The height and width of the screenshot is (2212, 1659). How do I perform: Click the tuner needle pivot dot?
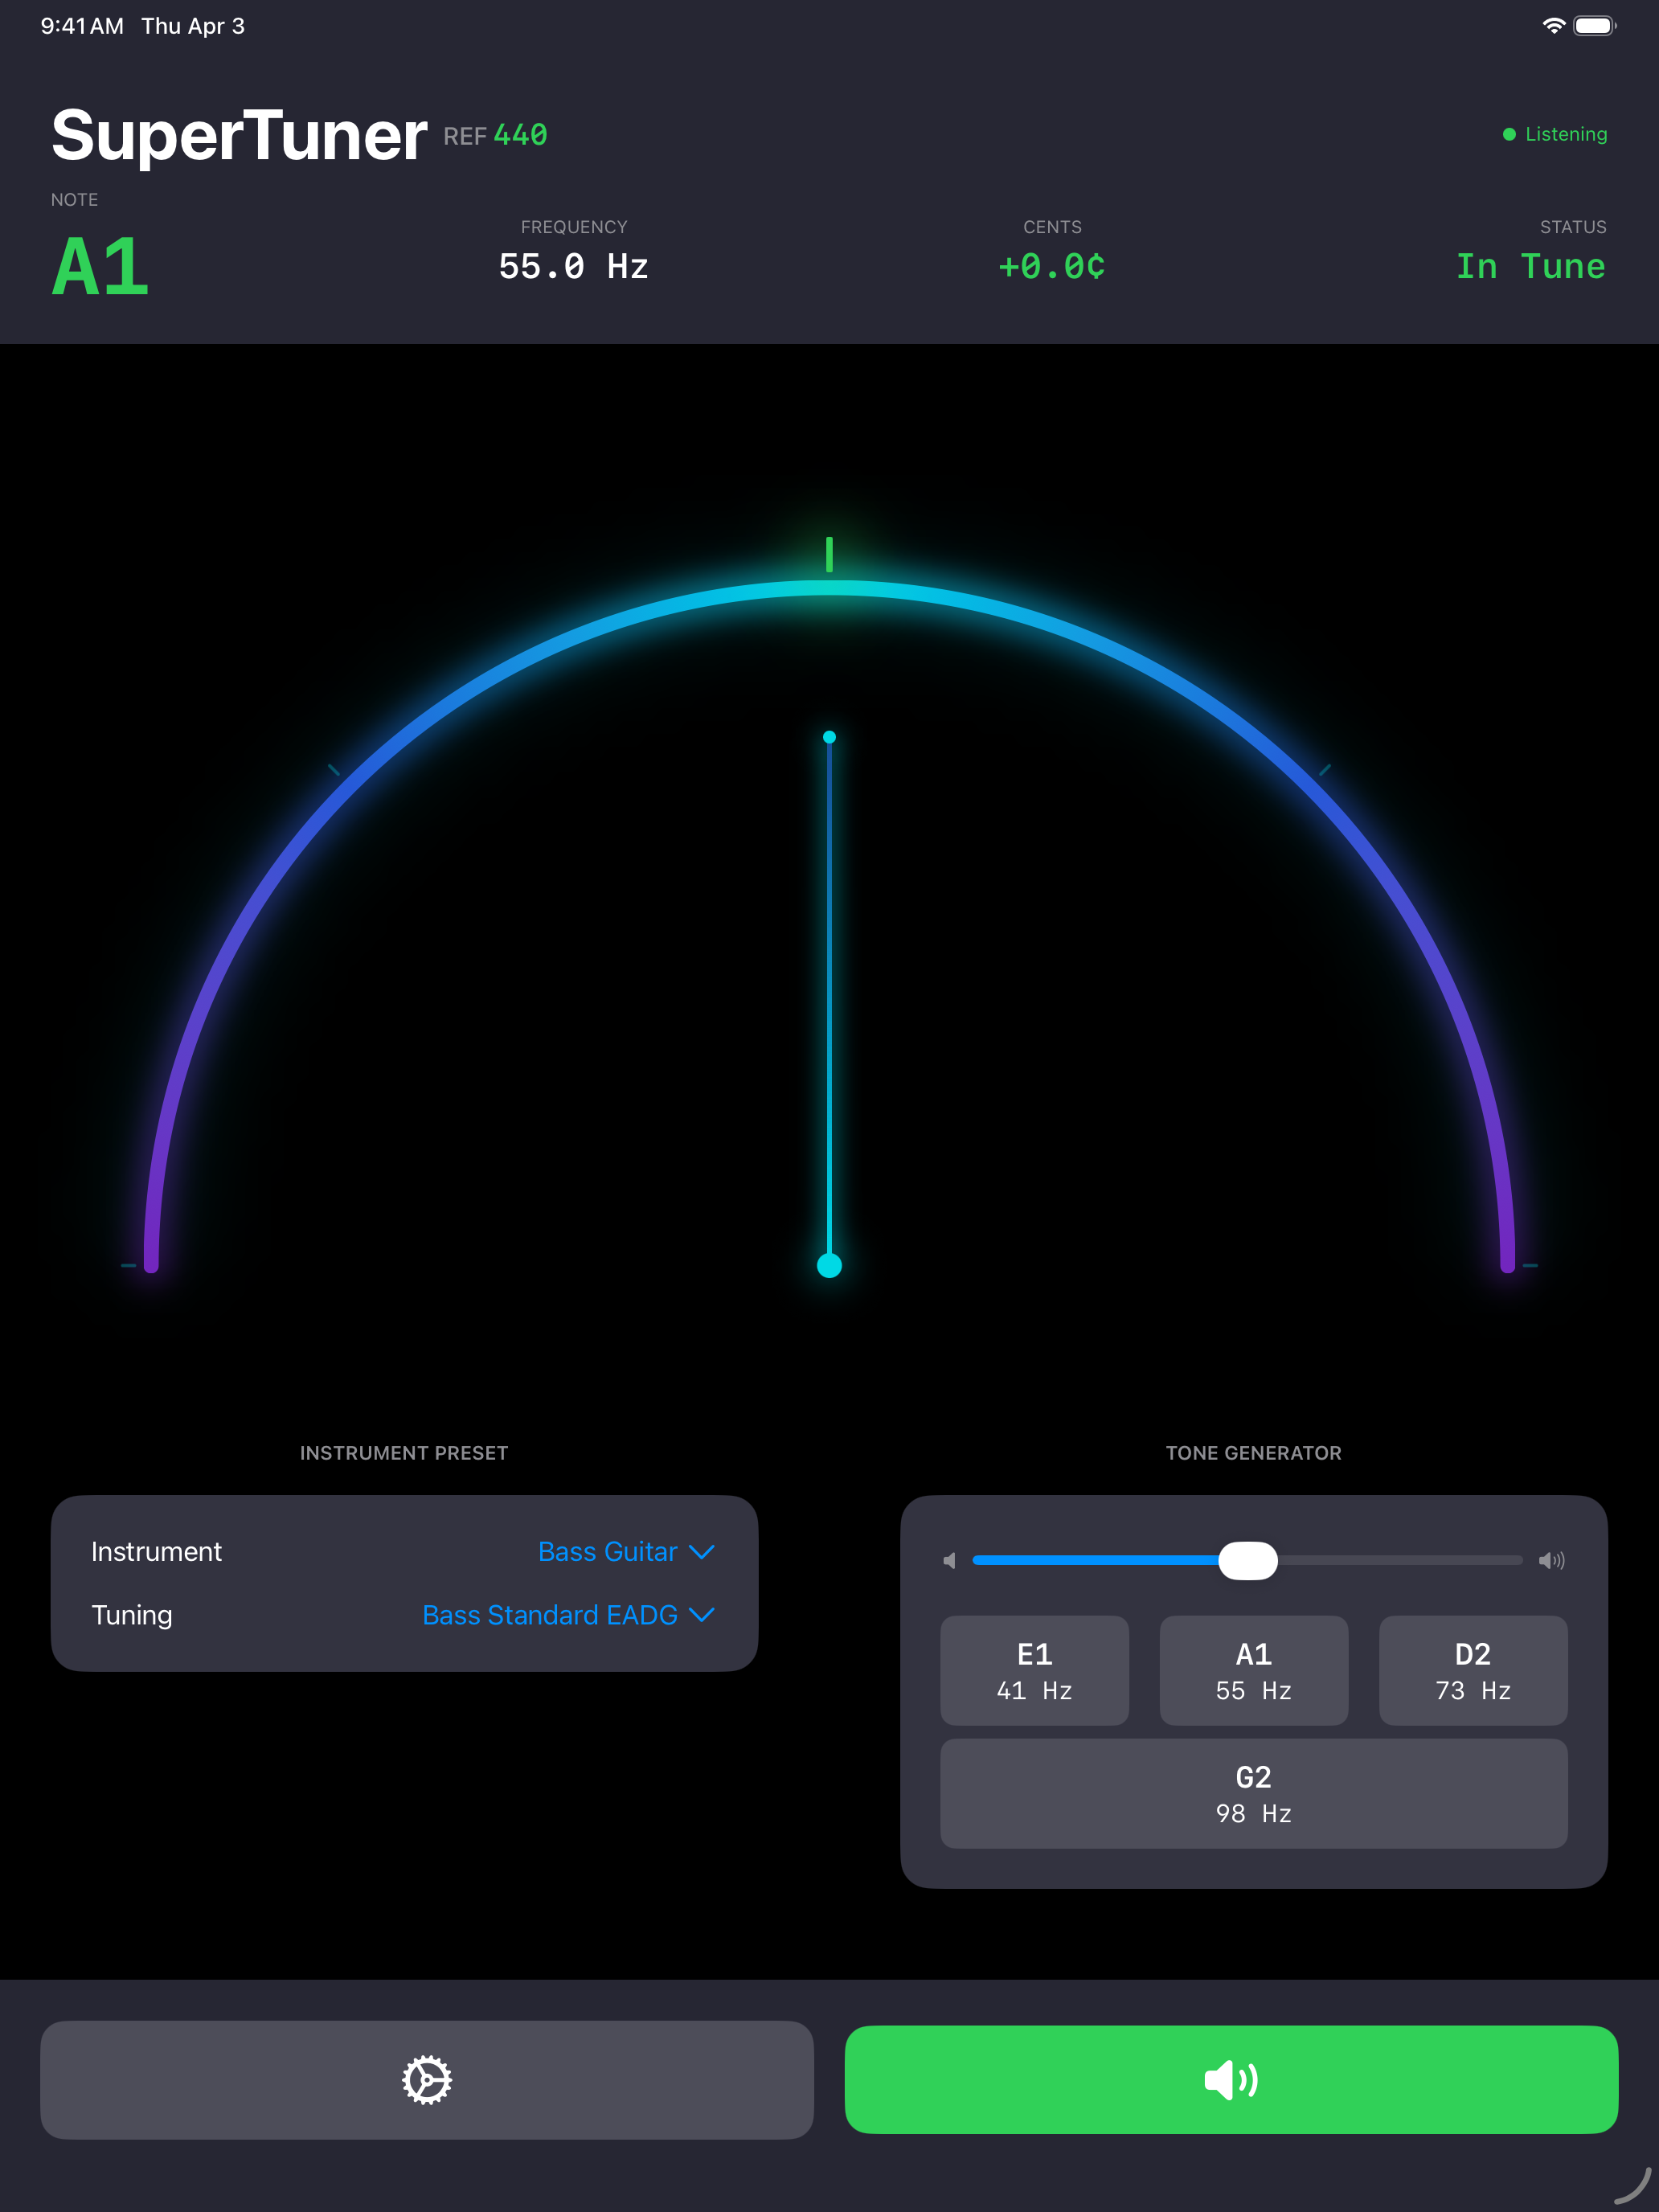point(829,1266)
